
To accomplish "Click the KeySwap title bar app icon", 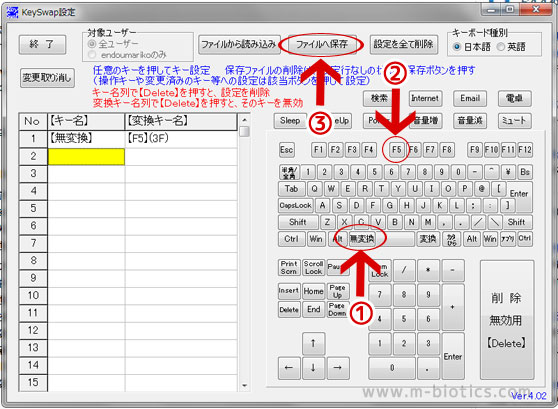I will [x=12, y=12].
